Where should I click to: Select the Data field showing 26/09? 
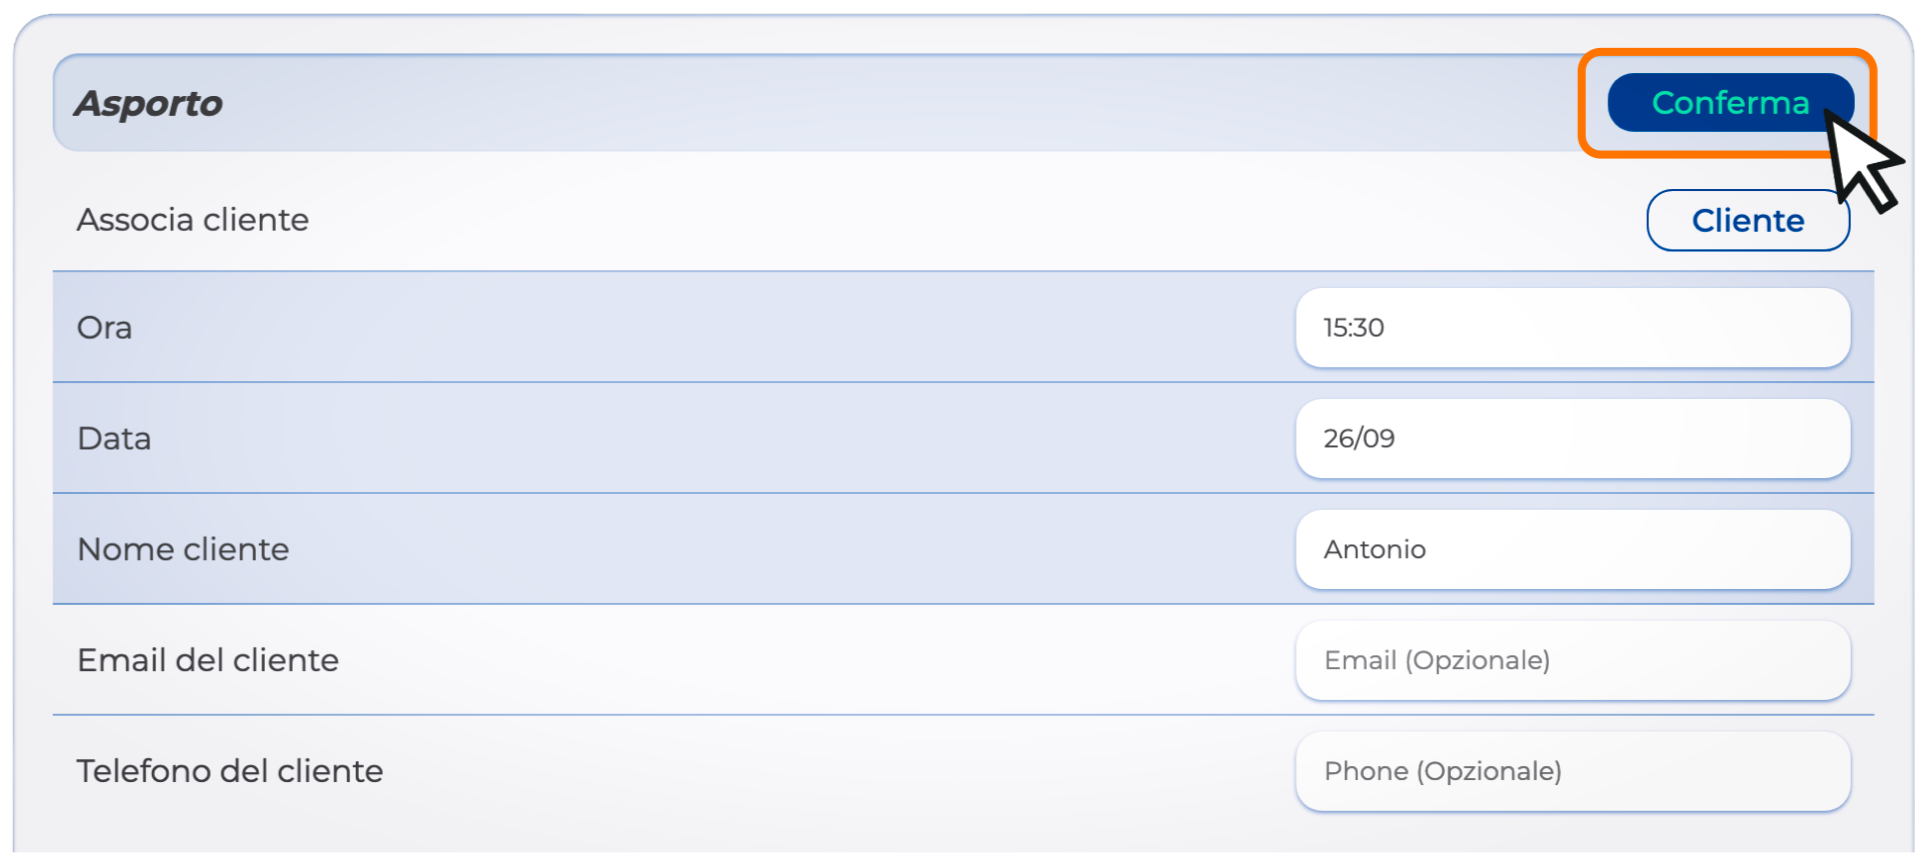point(1572,439)
